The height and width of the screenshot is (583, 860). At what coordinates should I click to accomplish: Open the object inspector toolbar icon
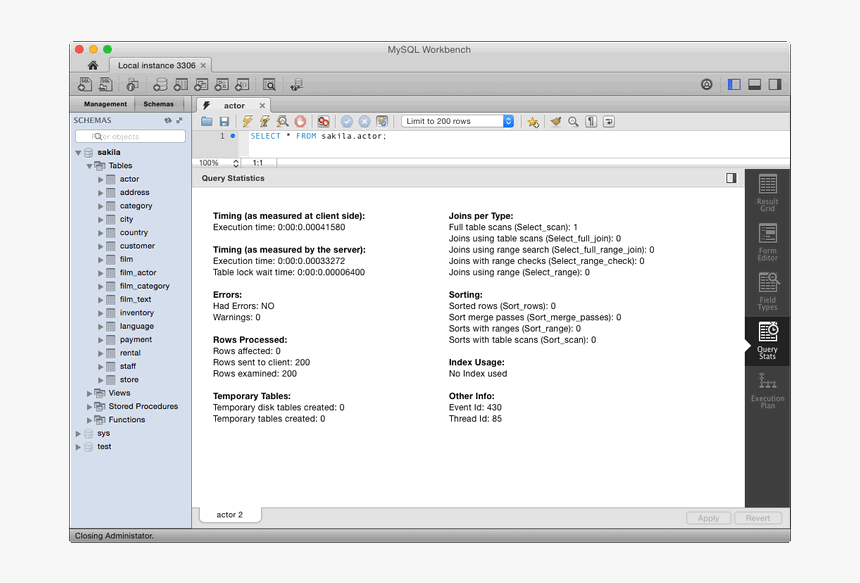tap(132, 84)
